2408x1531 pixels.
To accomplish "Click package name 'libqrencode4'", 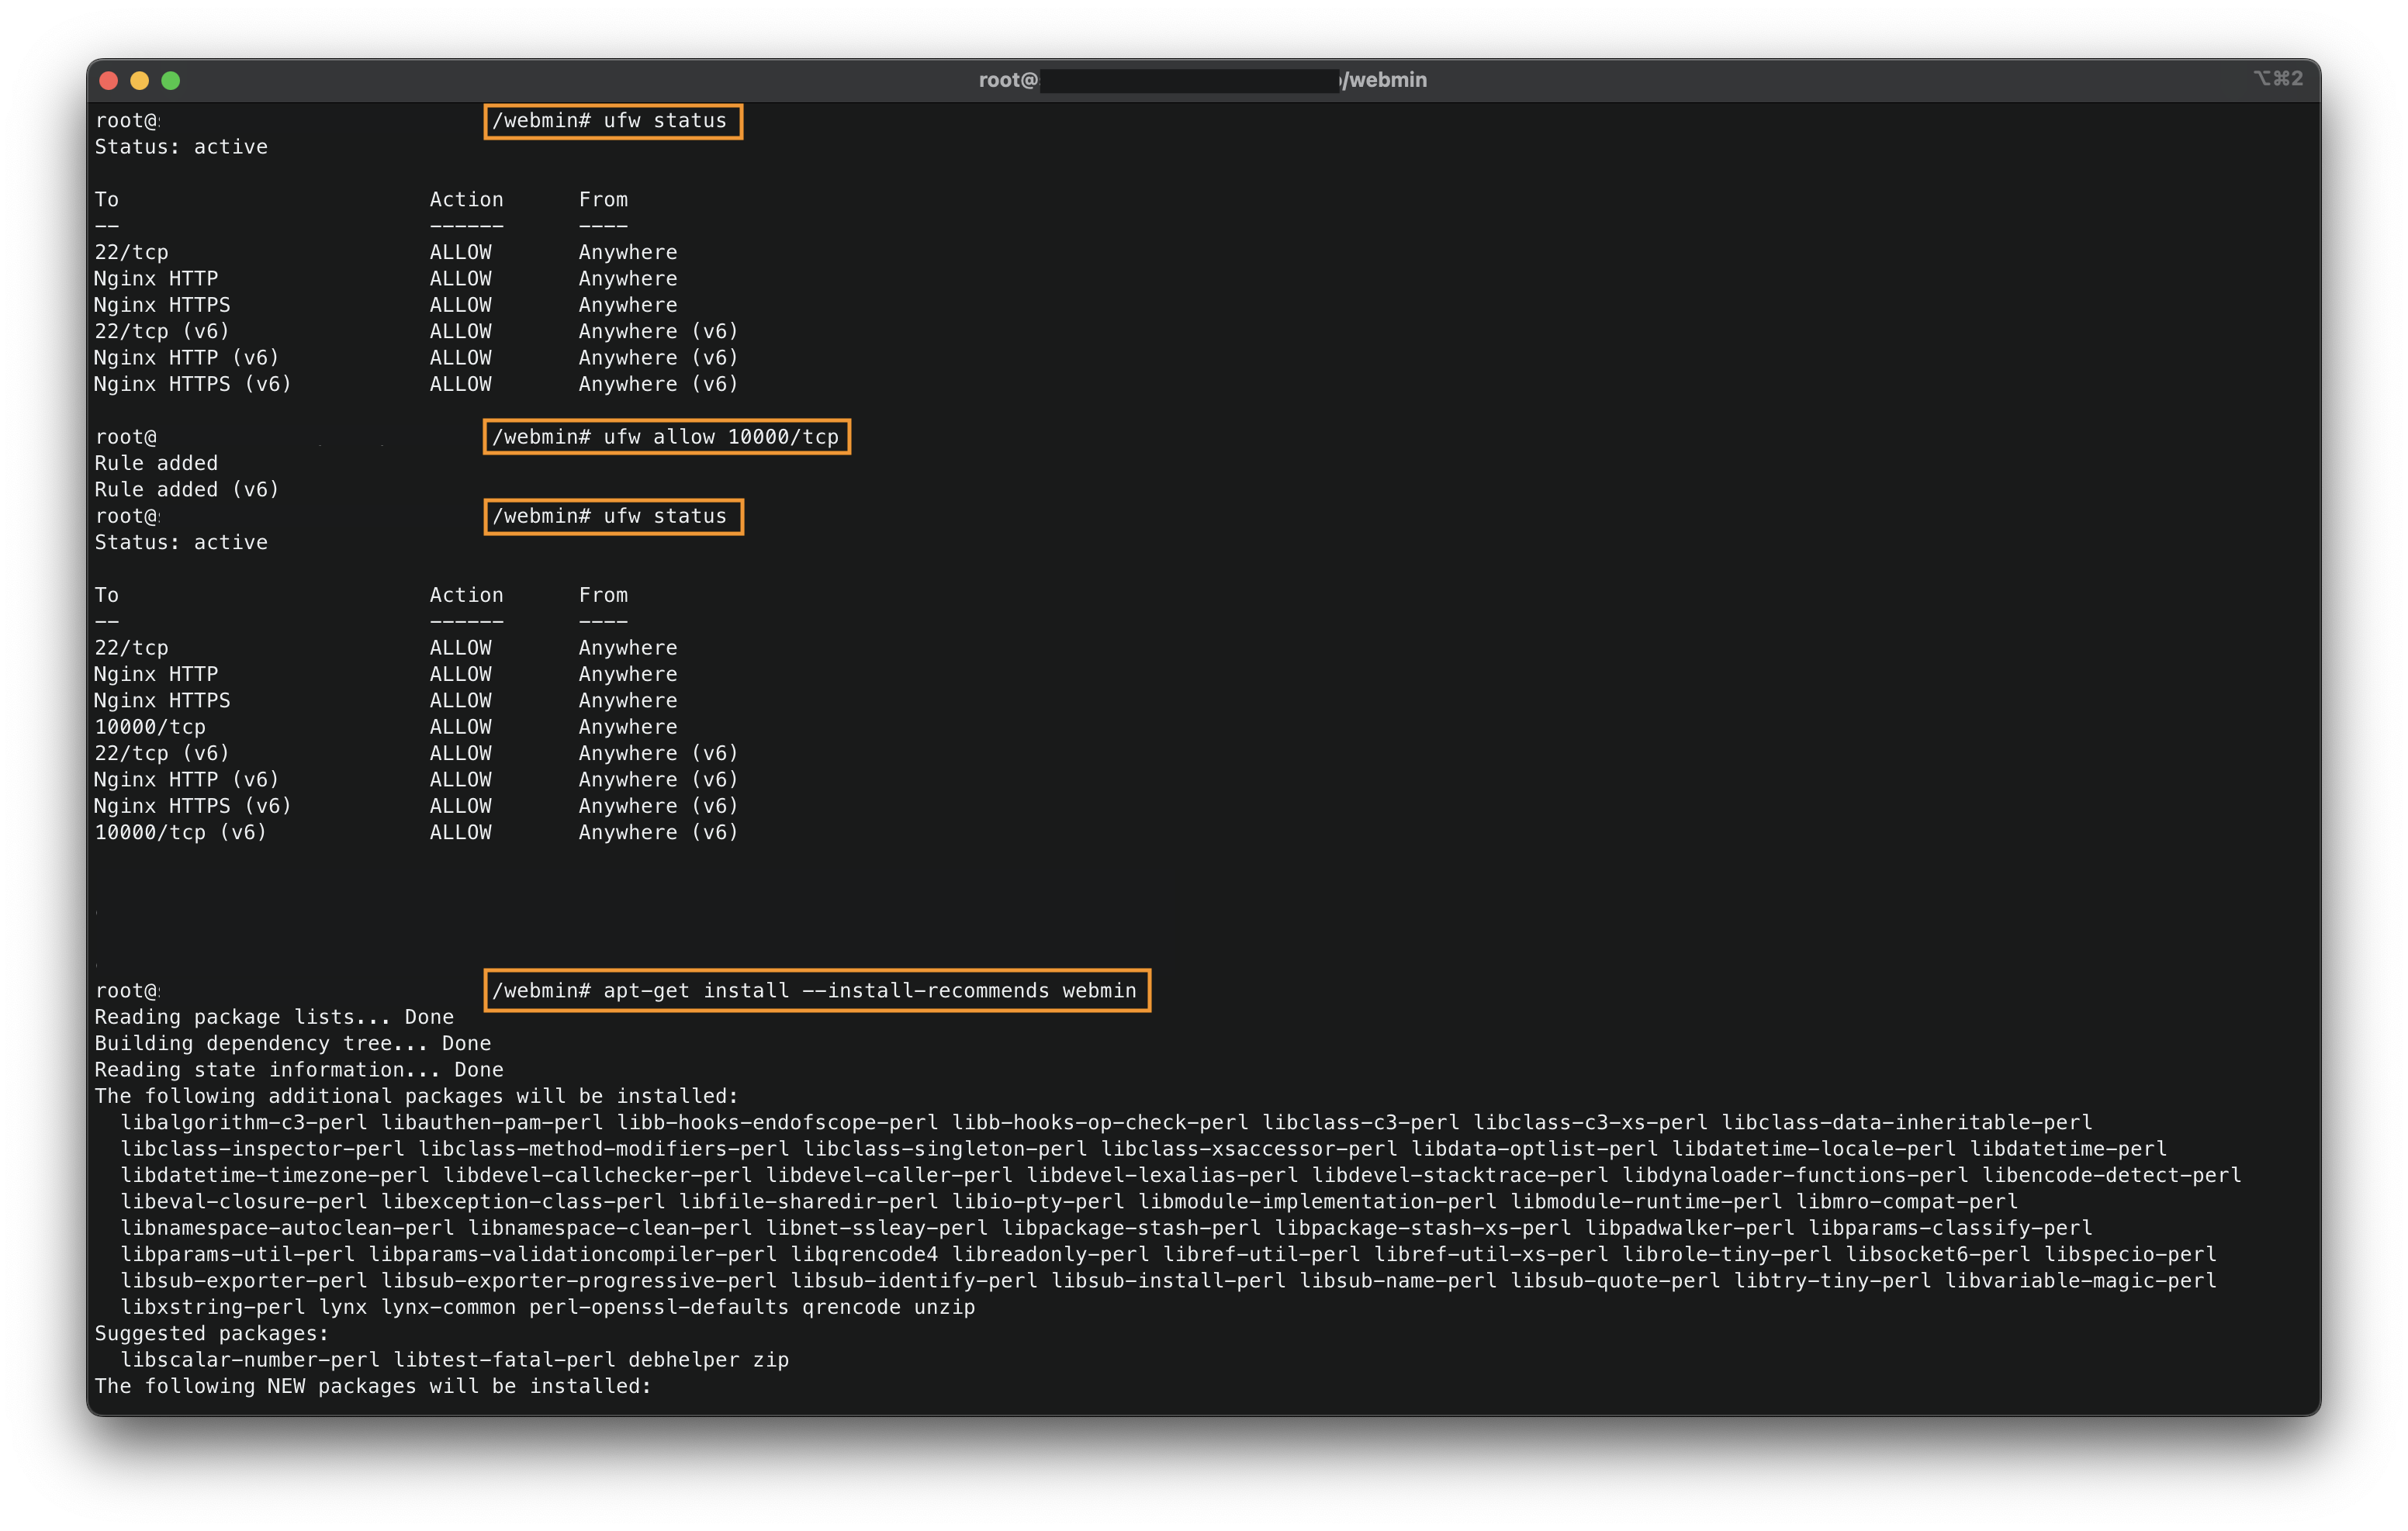I will tap(864, 1254).
